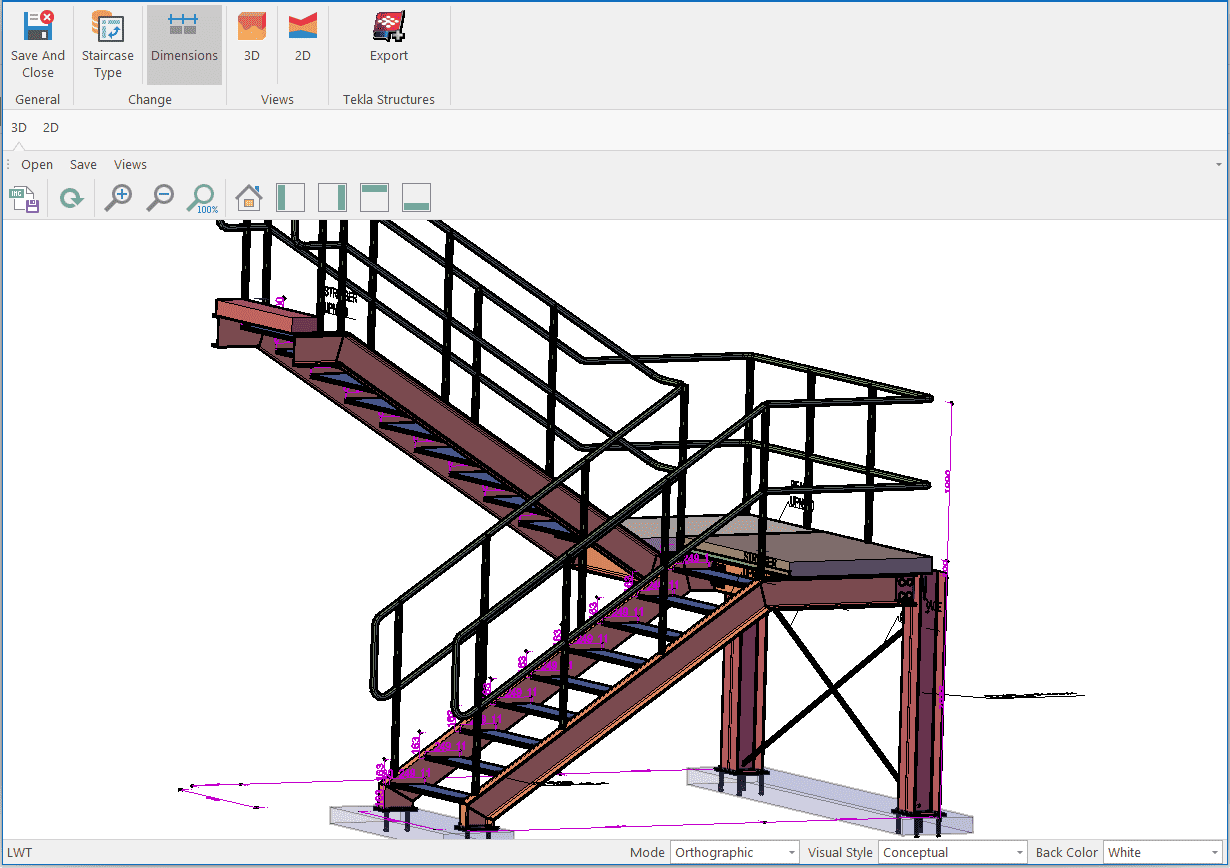Click the refresh view icon
The width and height of the screenshot is (1230, 868).
(x=71, y=199)
